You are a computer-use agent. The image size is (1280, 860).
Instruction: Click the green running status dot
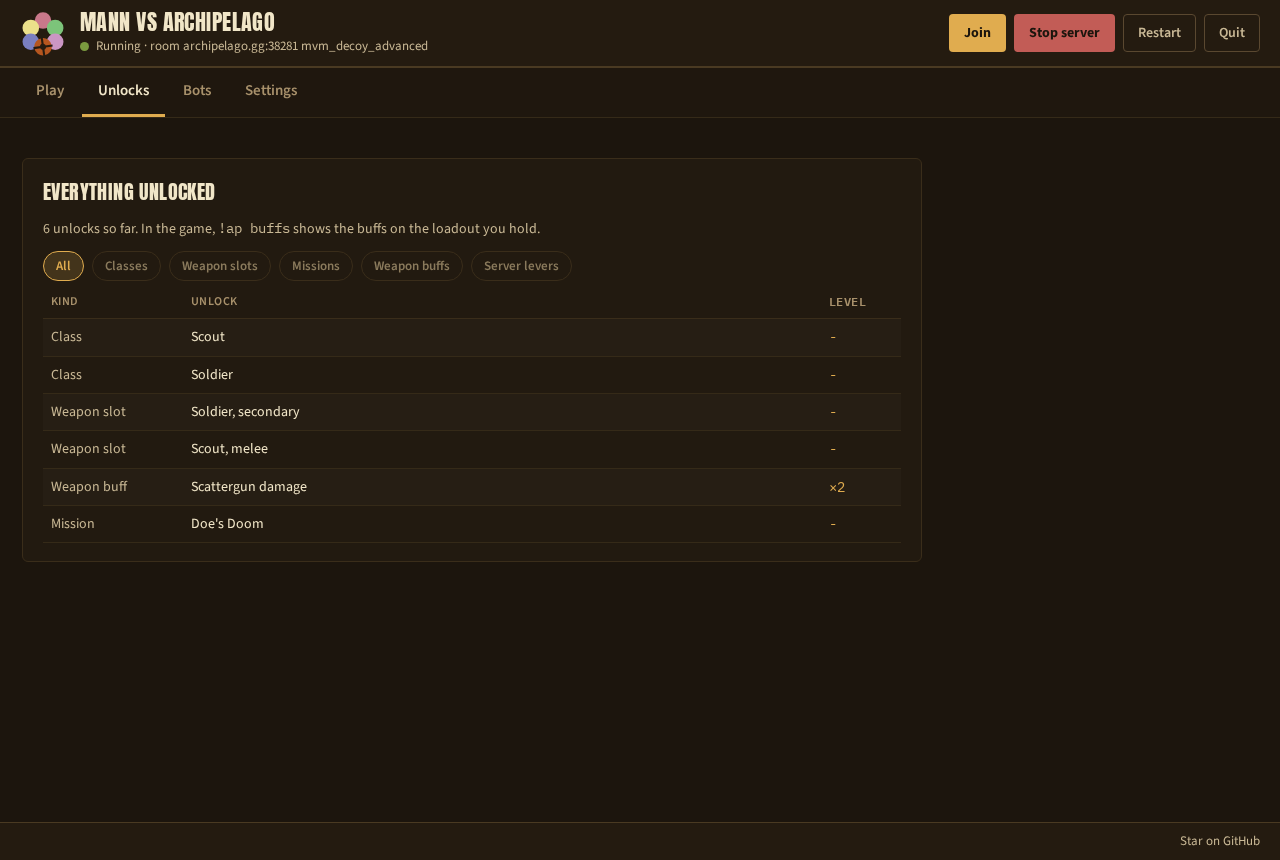(85, 47)
